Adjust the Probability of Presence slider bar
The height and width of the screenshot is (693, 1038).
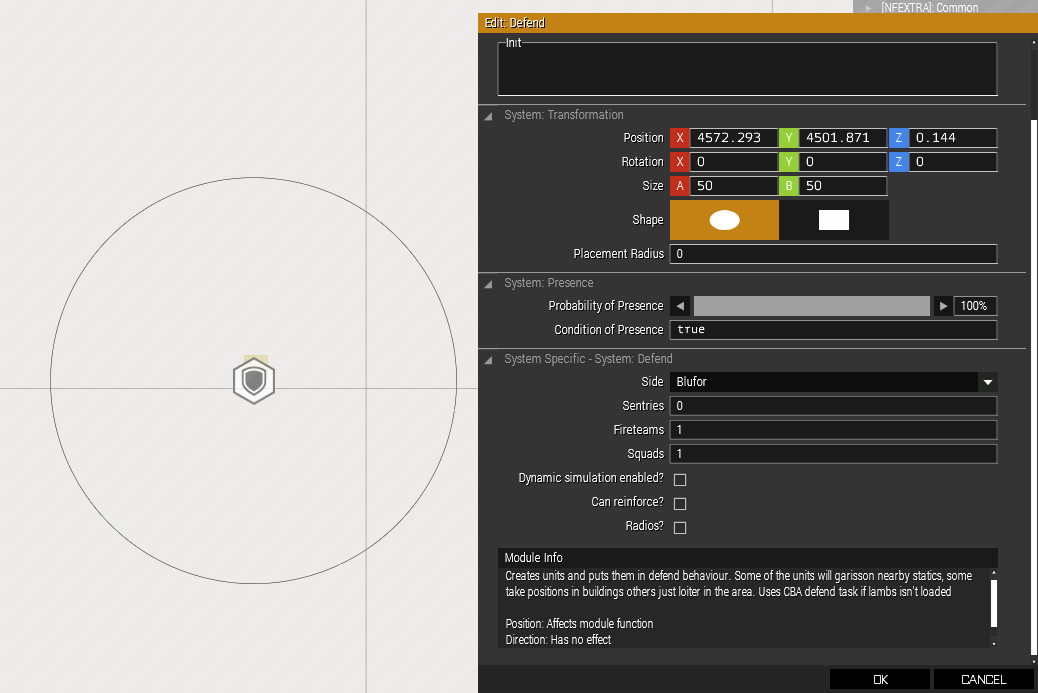(x=812, y=306)
